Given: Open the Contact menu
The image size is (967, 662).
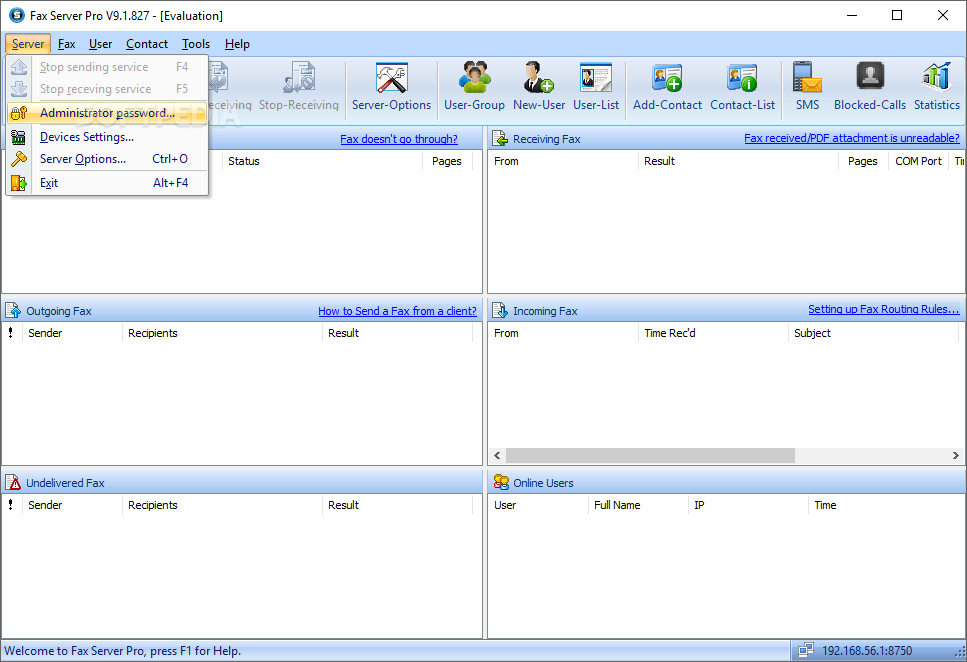Looking at the screenshot, I should pyautogui.click(x=147, y=44).
